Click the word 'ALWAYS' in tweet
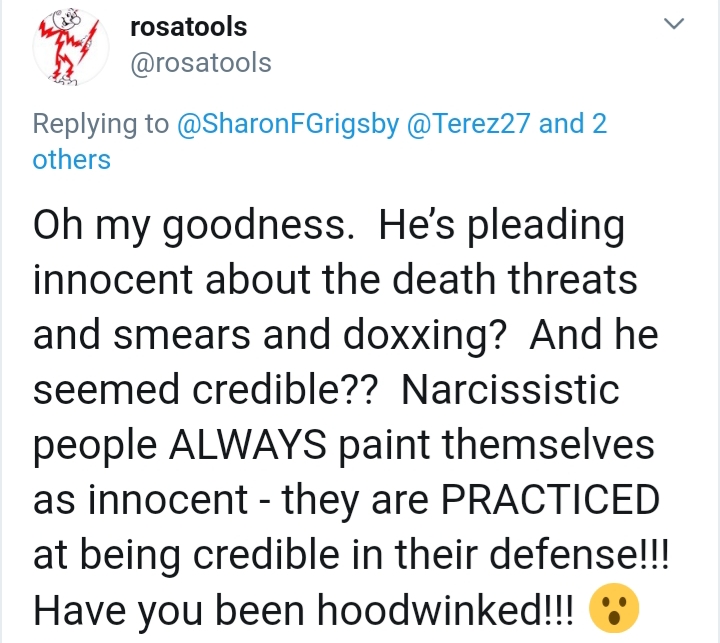This screenshot has height=643, width=720. (248, 445)
